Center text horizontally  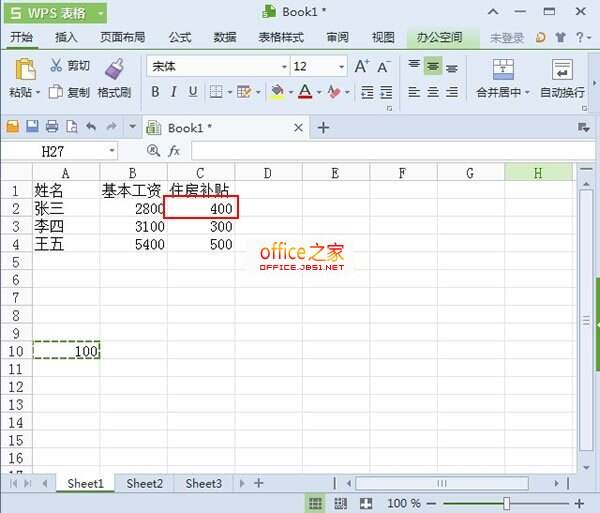[433, 92]
